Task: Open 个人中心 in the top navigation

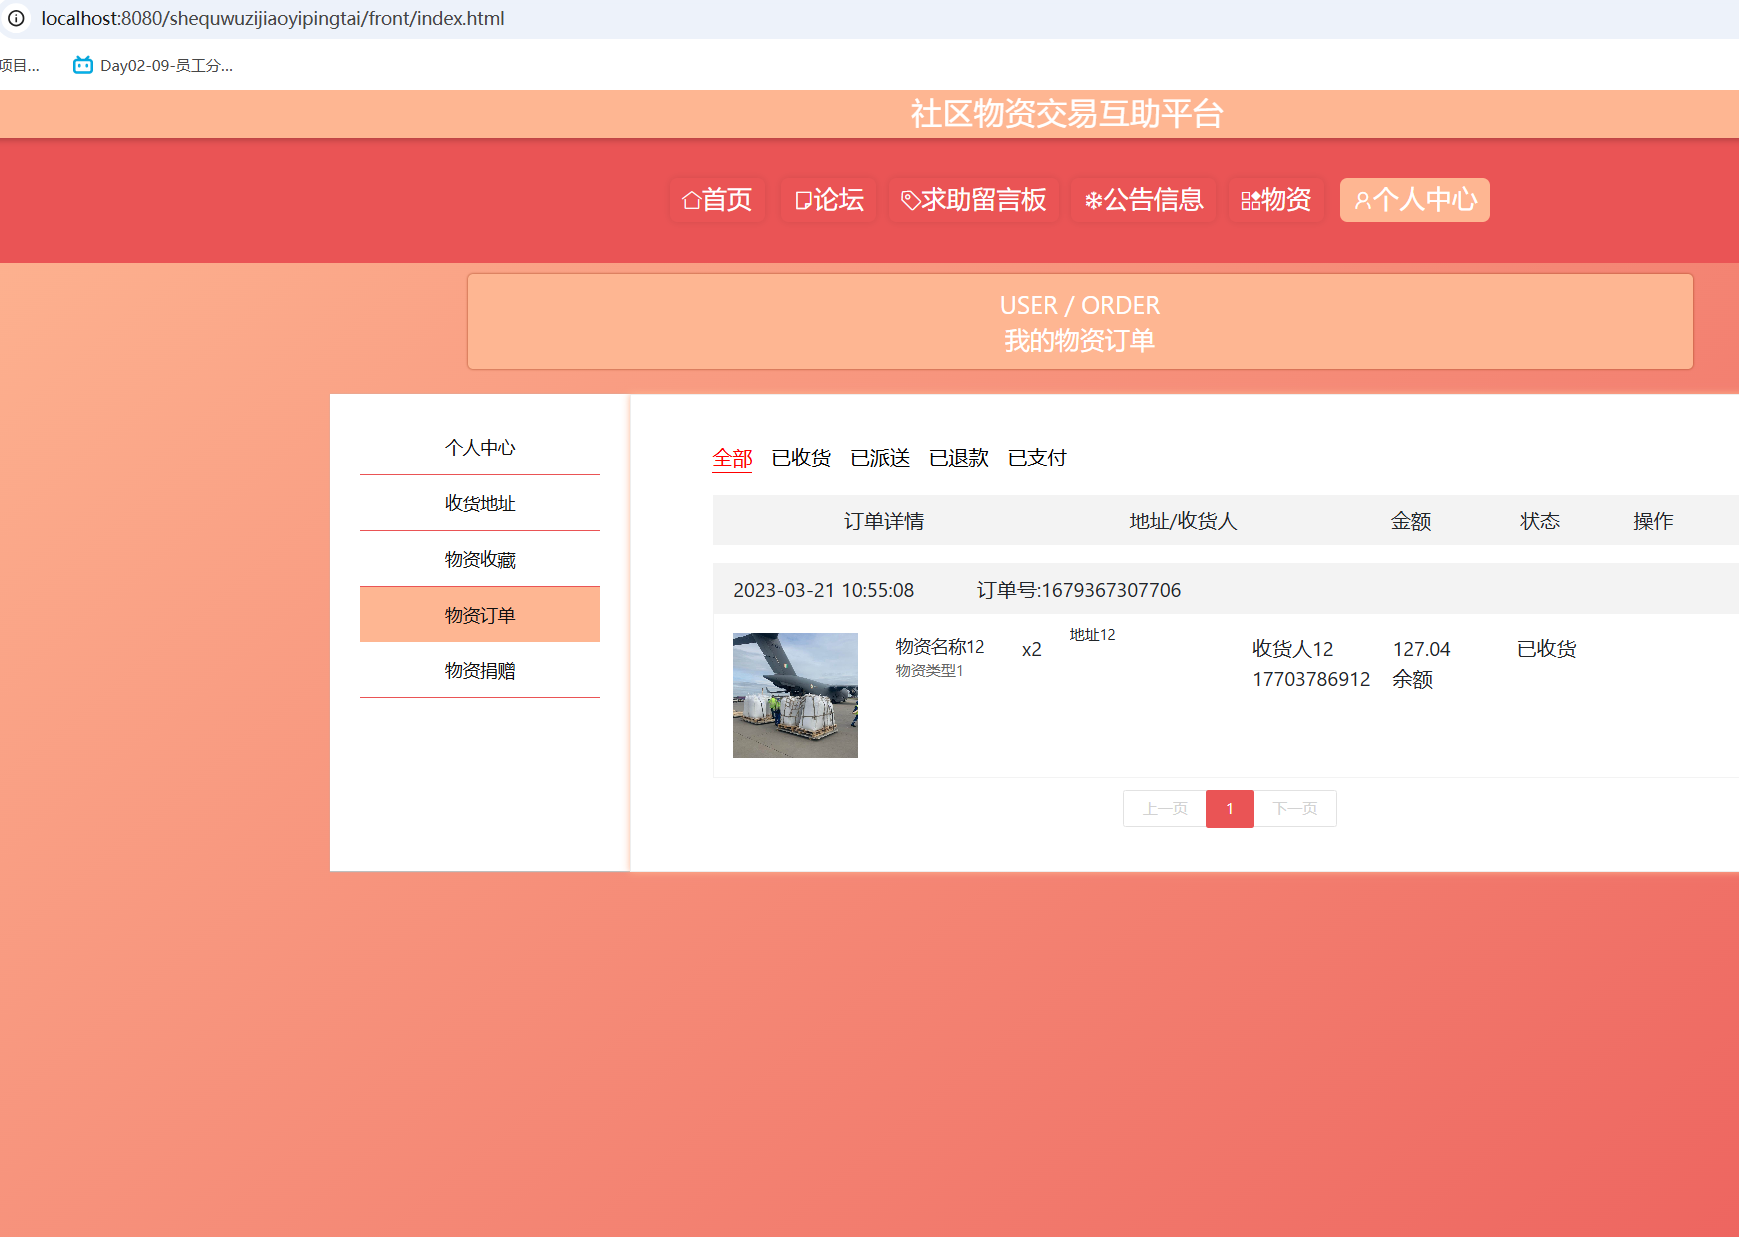Action: (x=1415, y=200)
